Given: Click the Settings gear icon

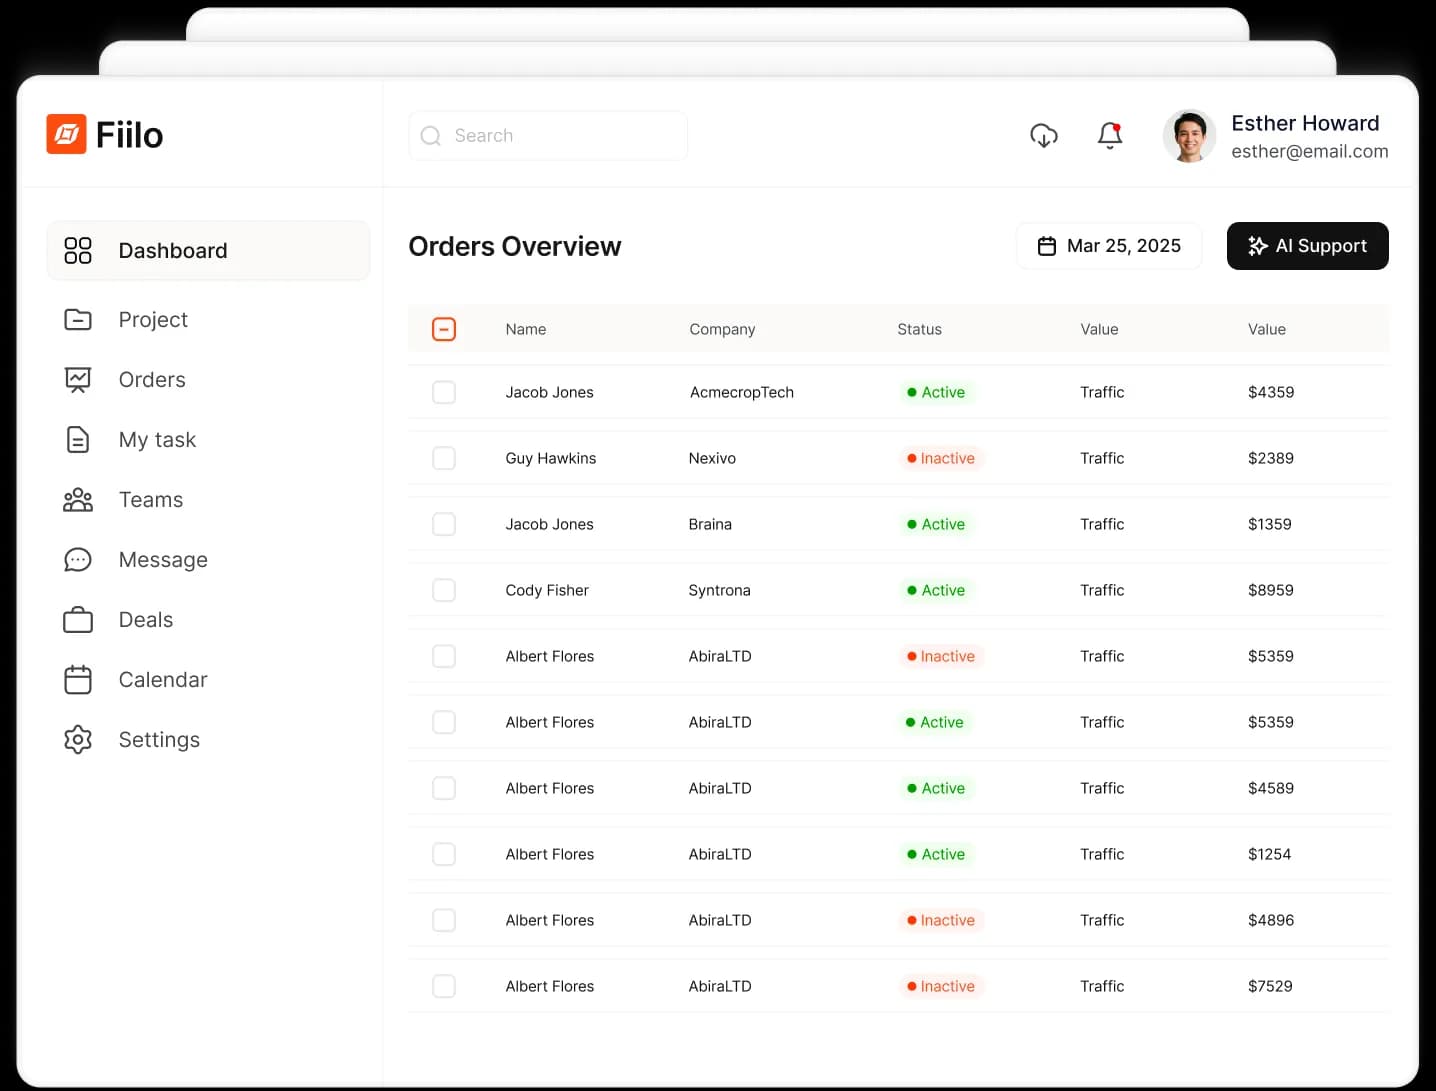Looking at the screenshot, I should click(x=78, y=739).
